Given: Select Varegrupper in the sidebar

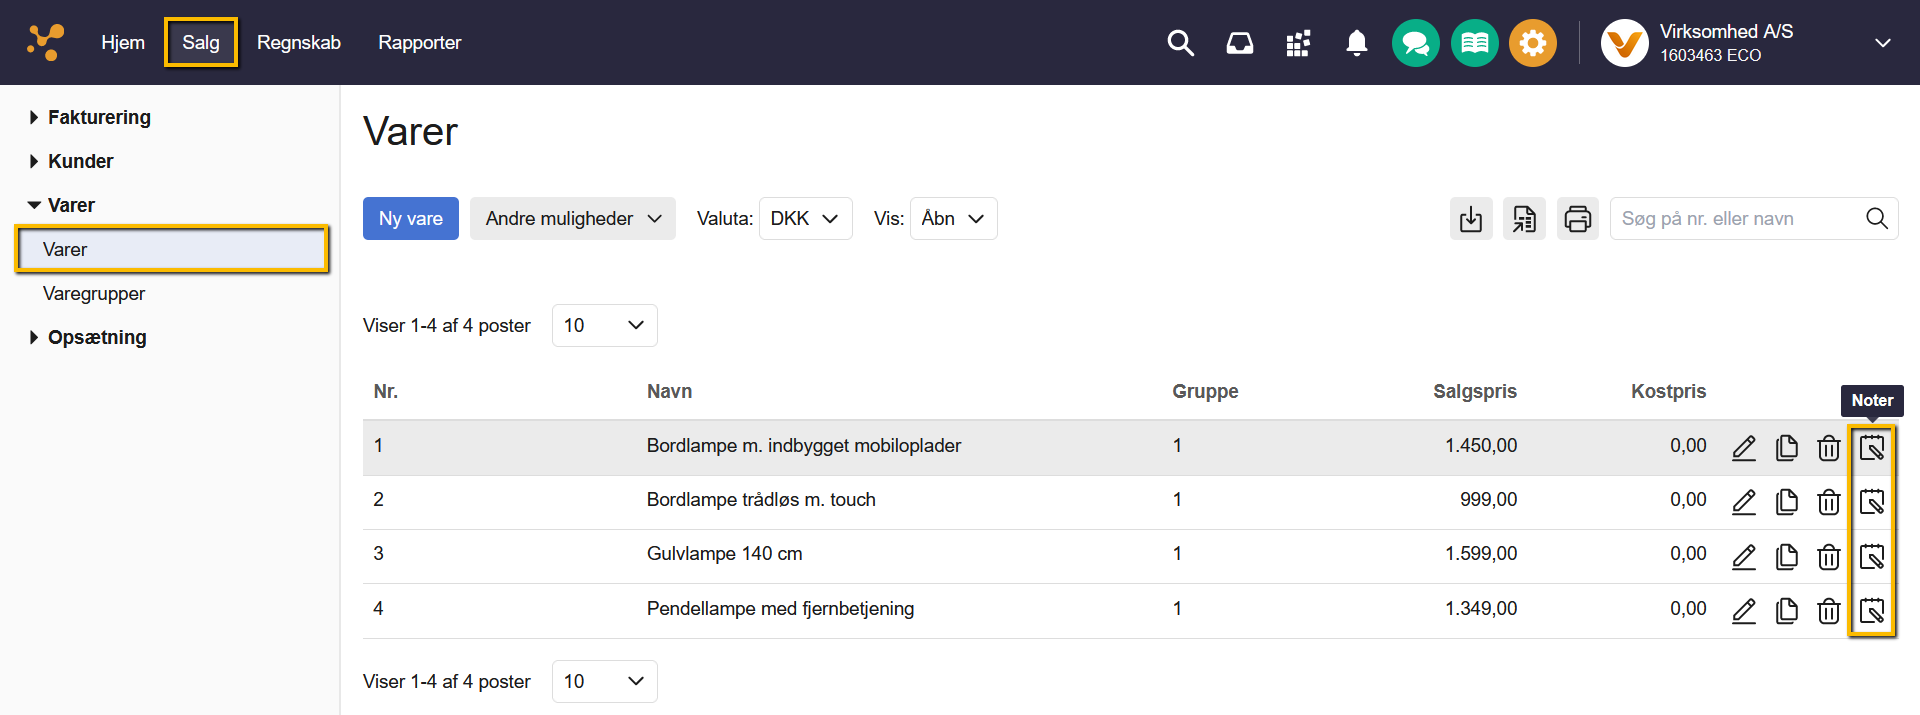Looking at the screenshot, I should [x=94, y=293].
